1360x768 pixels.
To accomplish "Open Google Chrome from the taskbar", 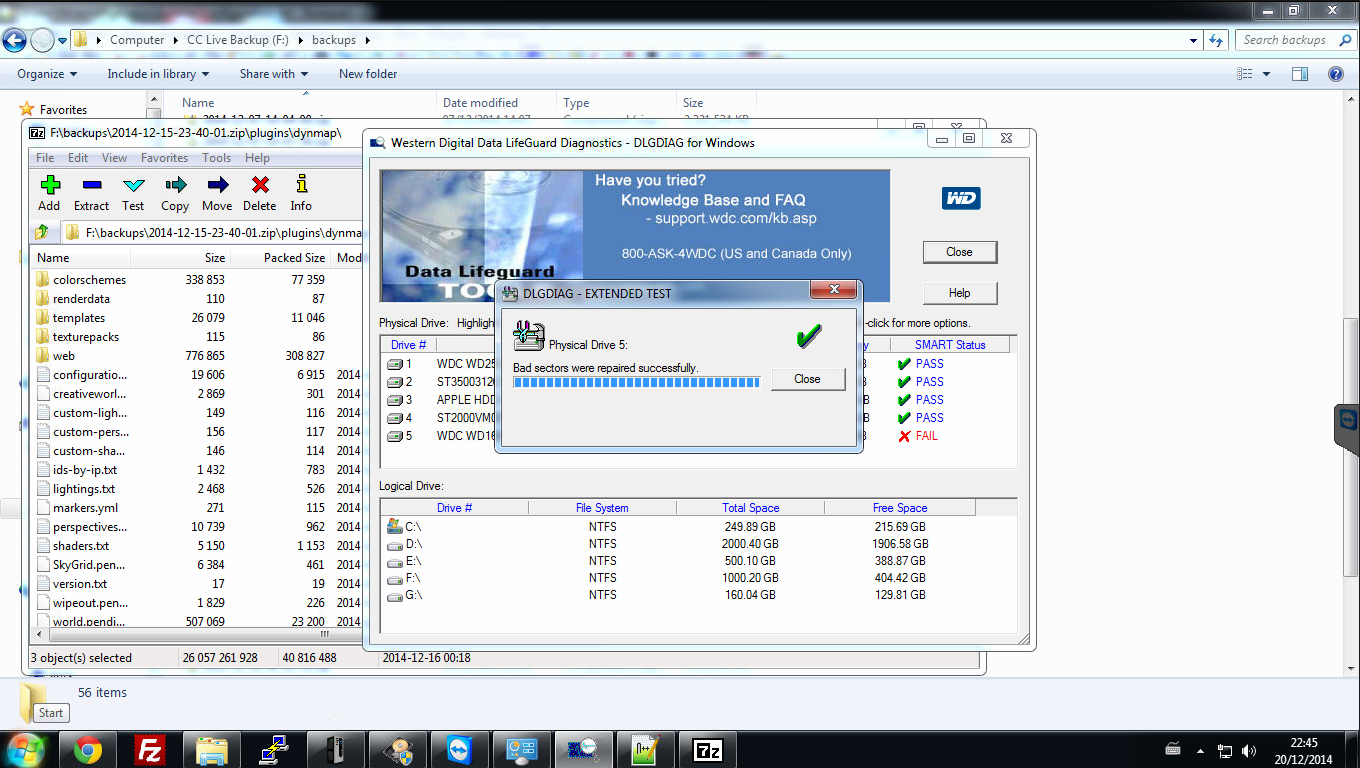I will (x=87, y=750).
